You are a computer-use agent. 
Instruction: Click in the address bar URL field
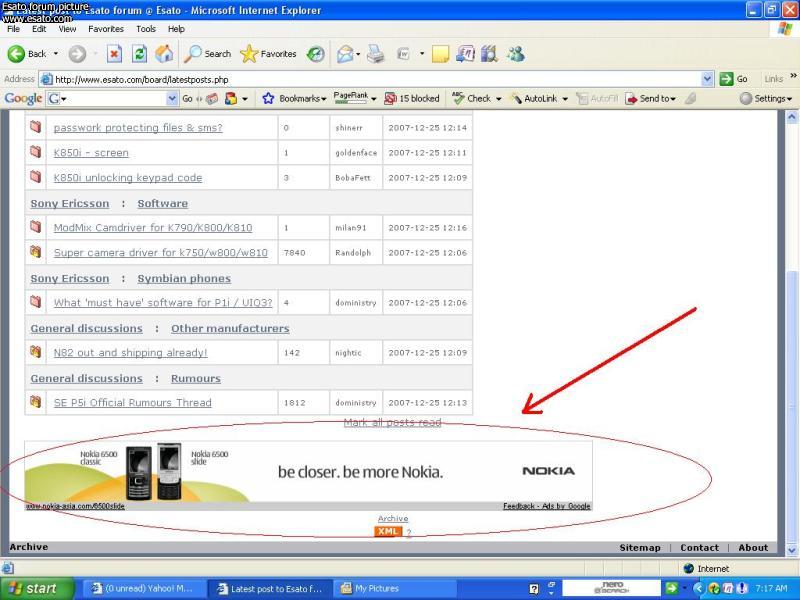[377, 79]
